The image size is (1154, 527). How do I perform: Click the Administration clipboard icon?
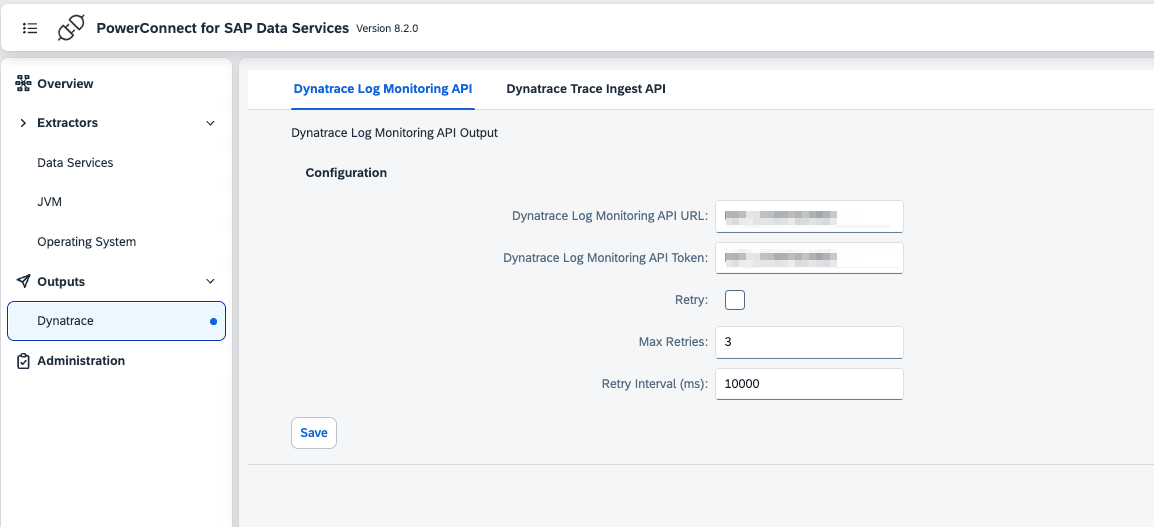[24, 361]
